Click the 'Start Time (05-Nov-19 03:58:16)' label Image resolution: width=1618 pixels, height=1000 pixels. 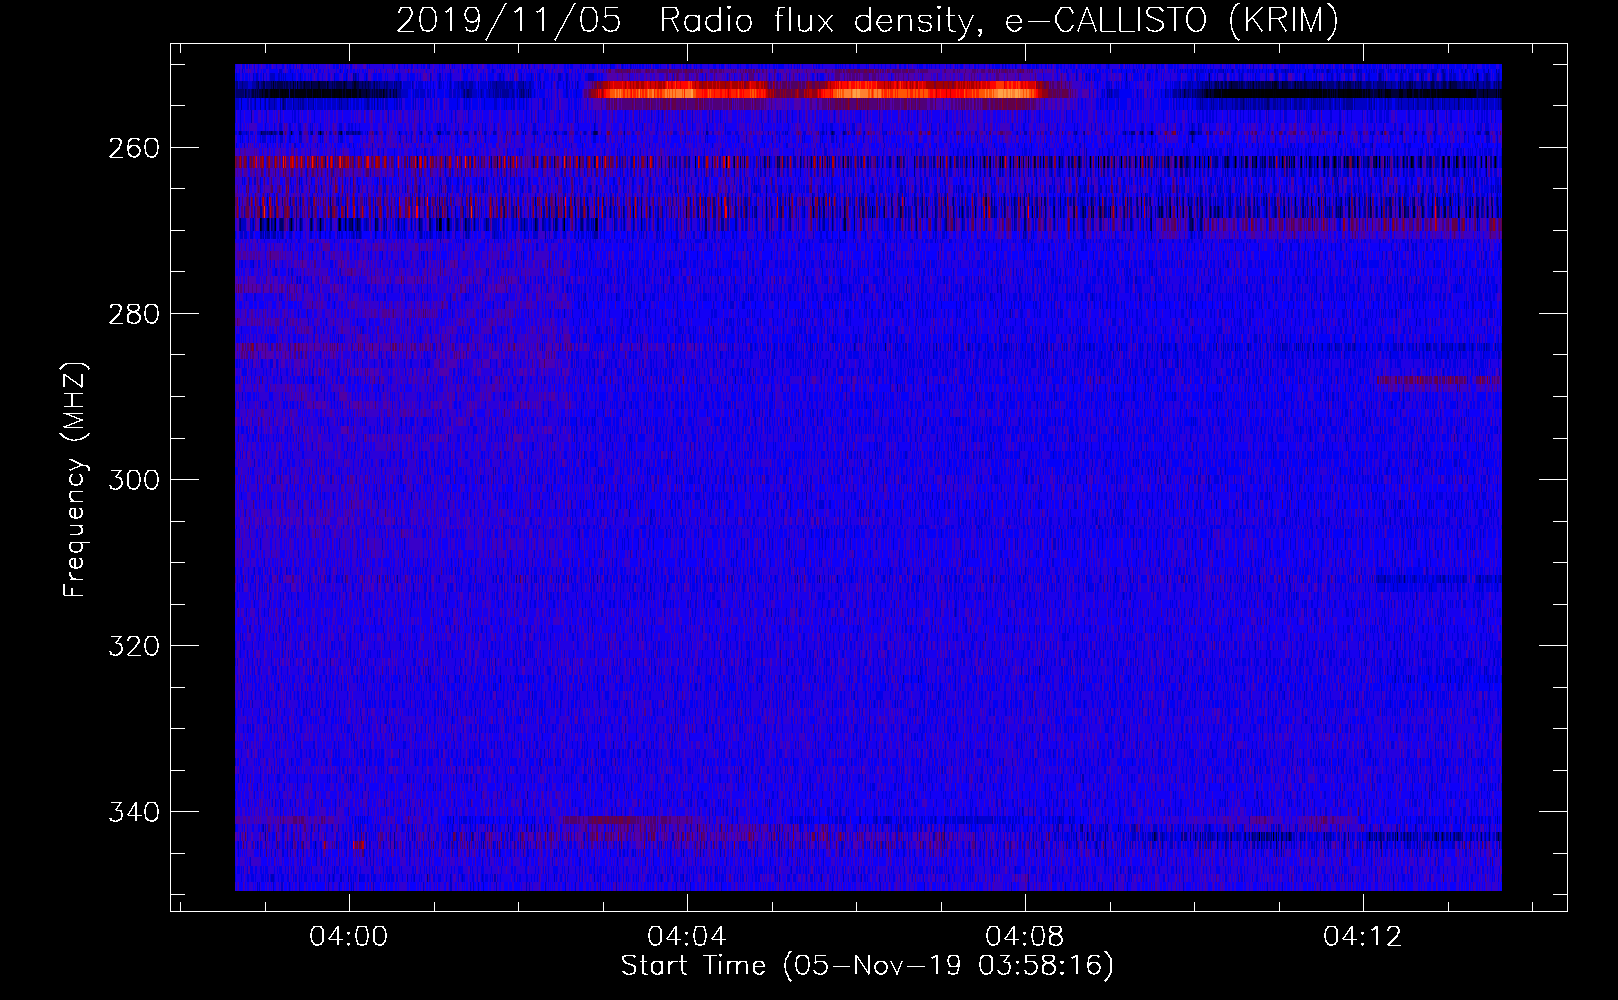click(867, 966)
